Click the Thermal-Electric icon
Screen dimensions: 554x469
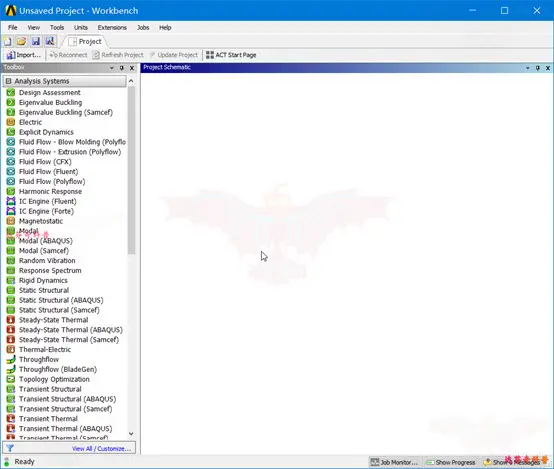(x=11, y=350)
